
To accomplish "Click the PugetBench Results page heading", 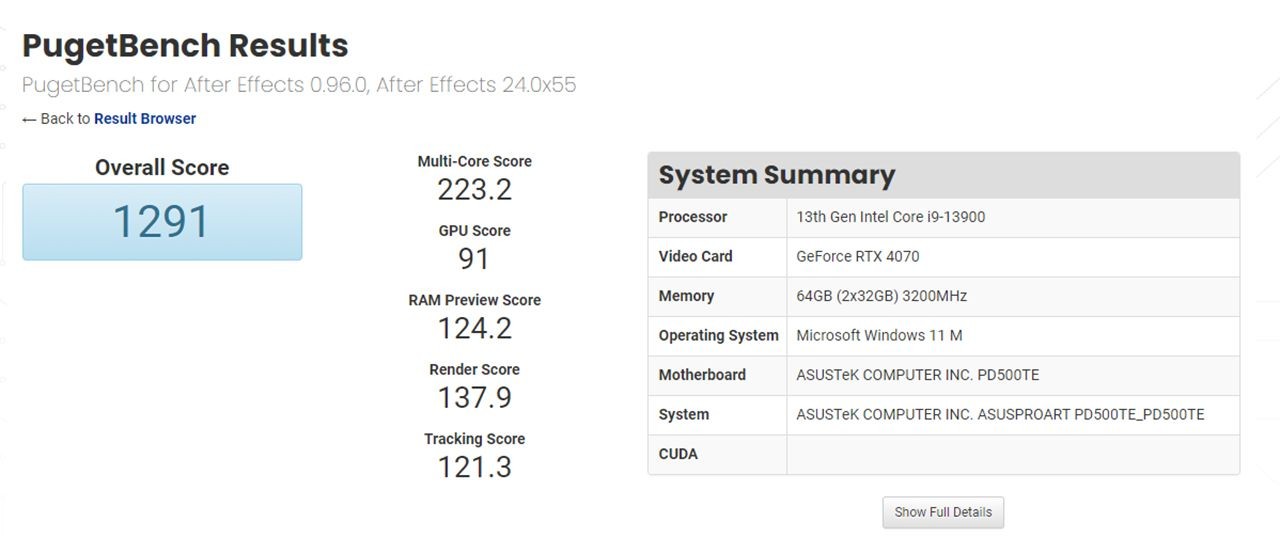I will click(185, 46).
